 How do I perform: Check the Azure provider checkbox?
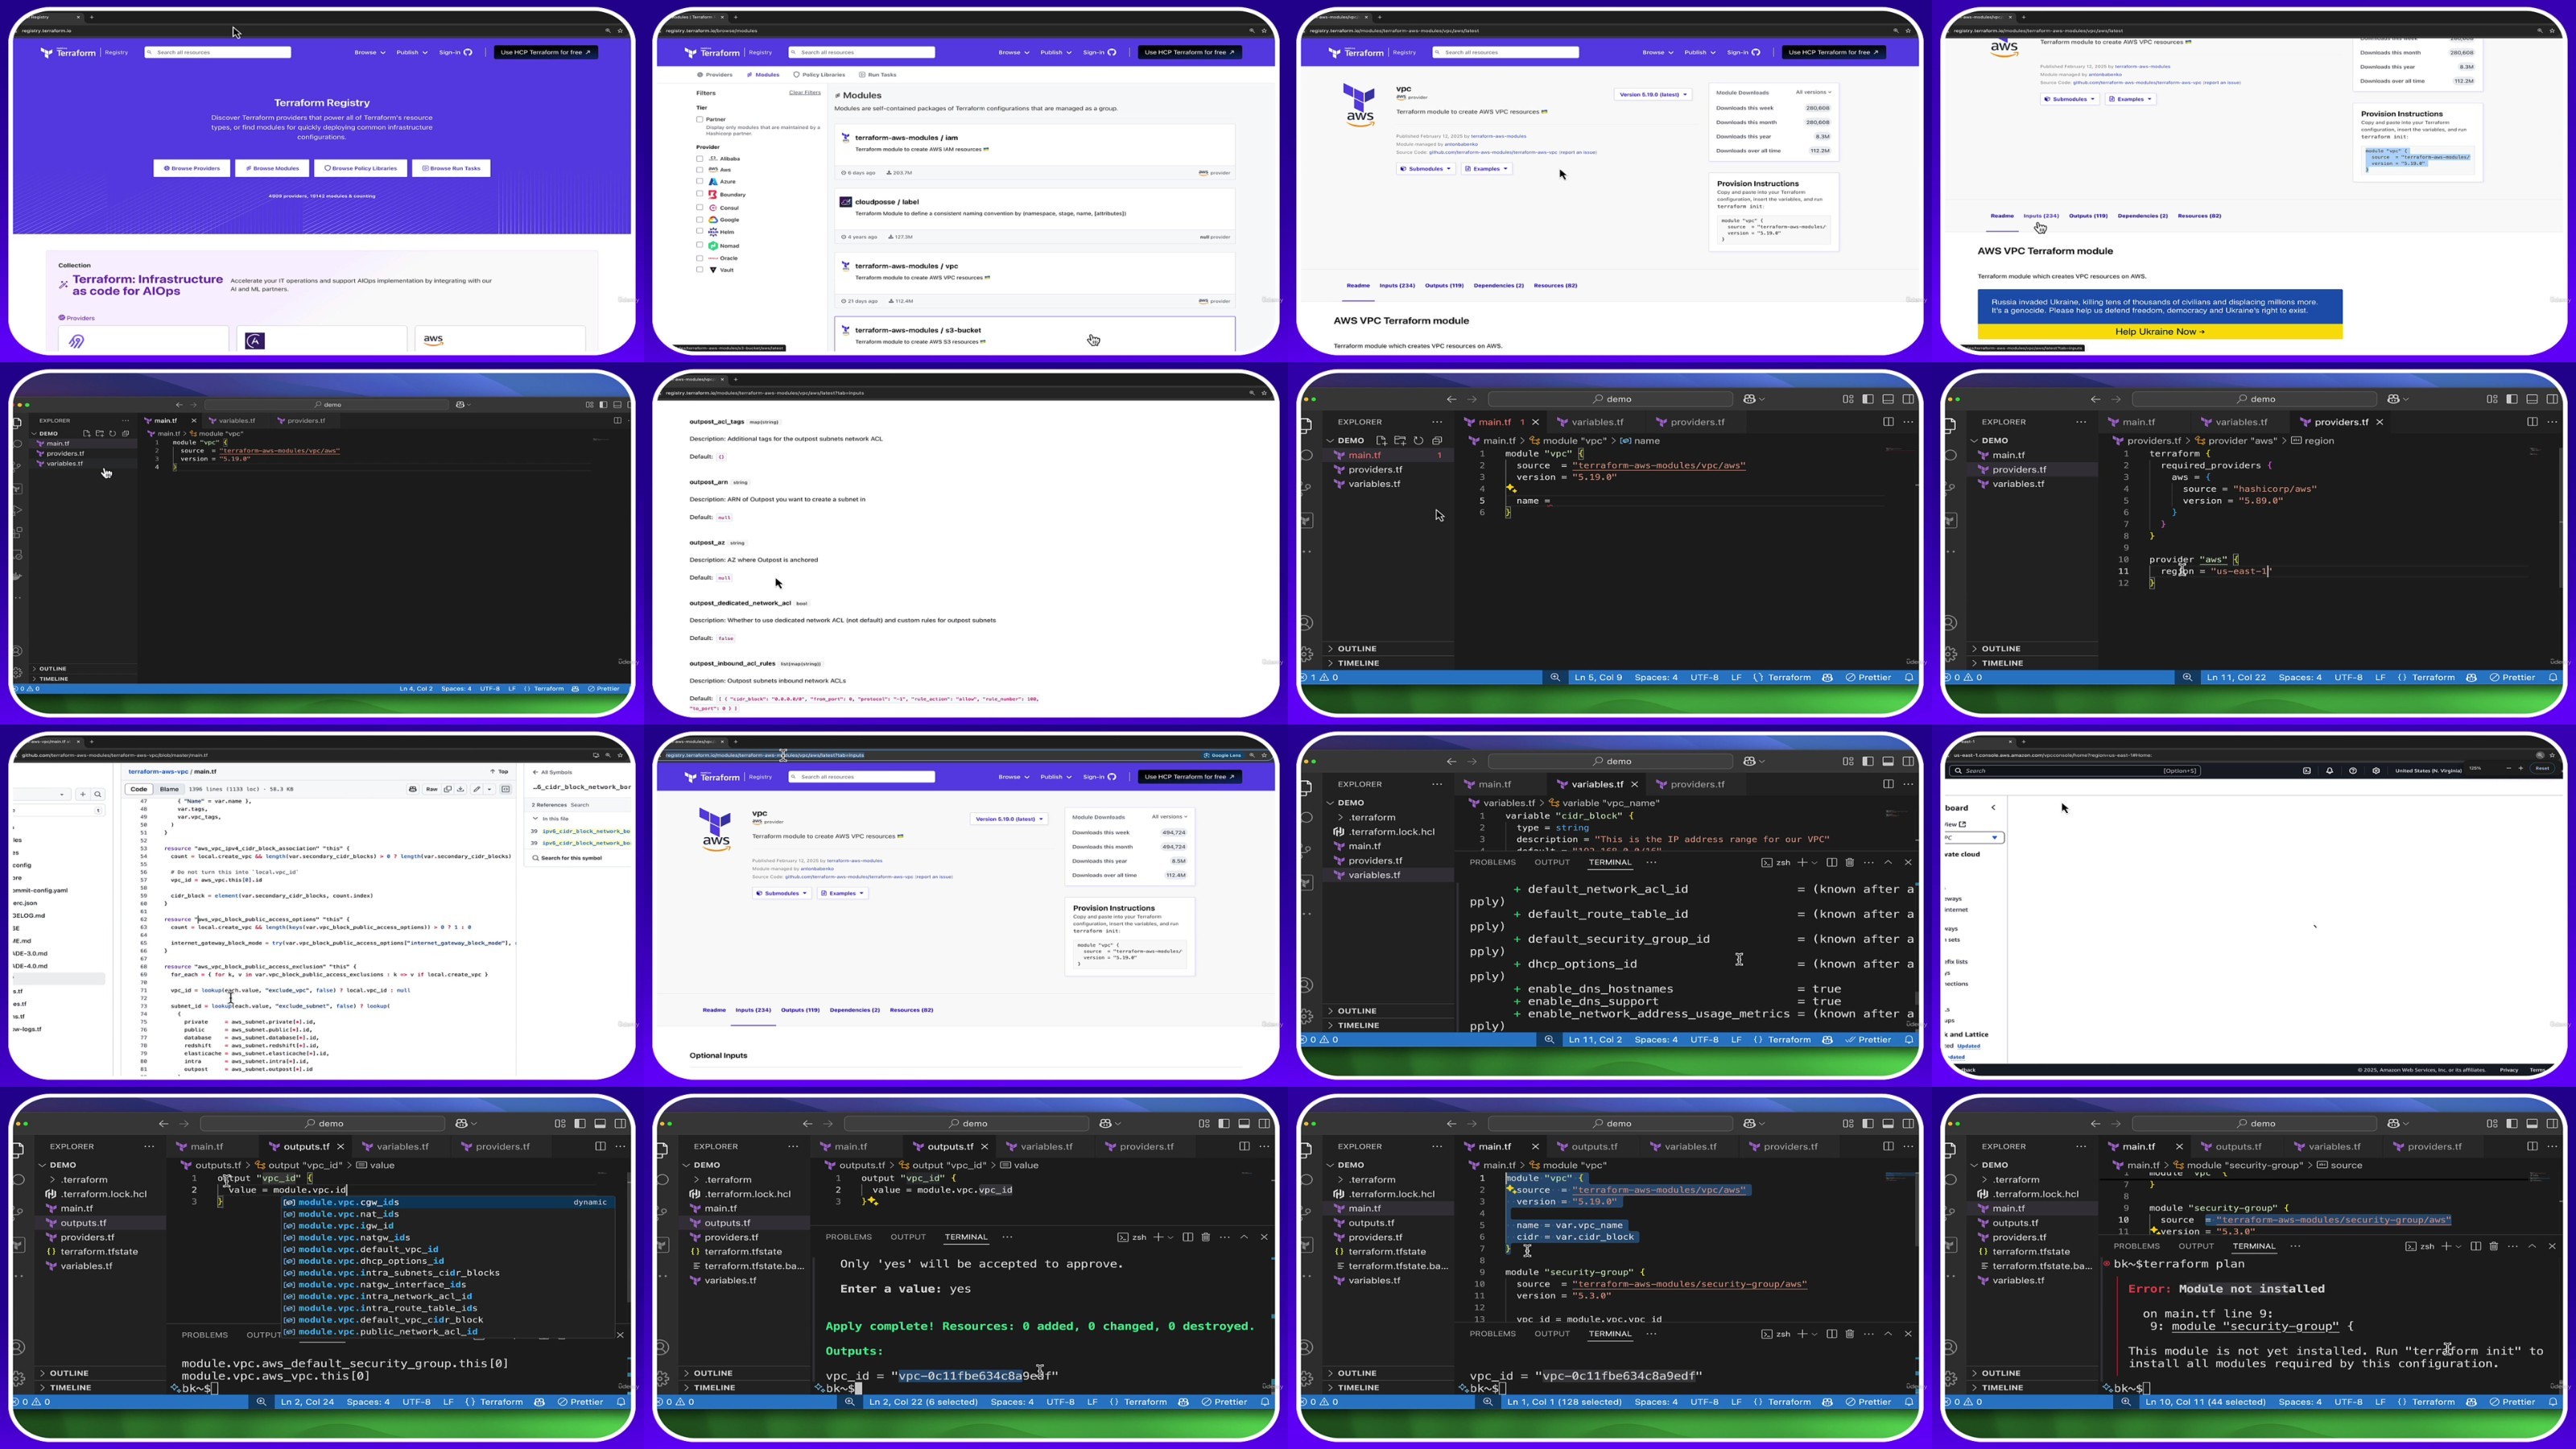pyautogui.click(x=699, y=182)
